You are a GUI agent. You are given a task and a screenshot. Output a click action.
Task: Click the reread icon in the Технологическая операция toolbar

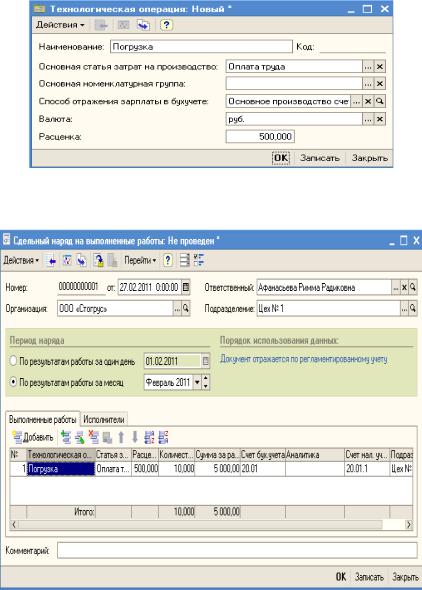coord(123,25)
